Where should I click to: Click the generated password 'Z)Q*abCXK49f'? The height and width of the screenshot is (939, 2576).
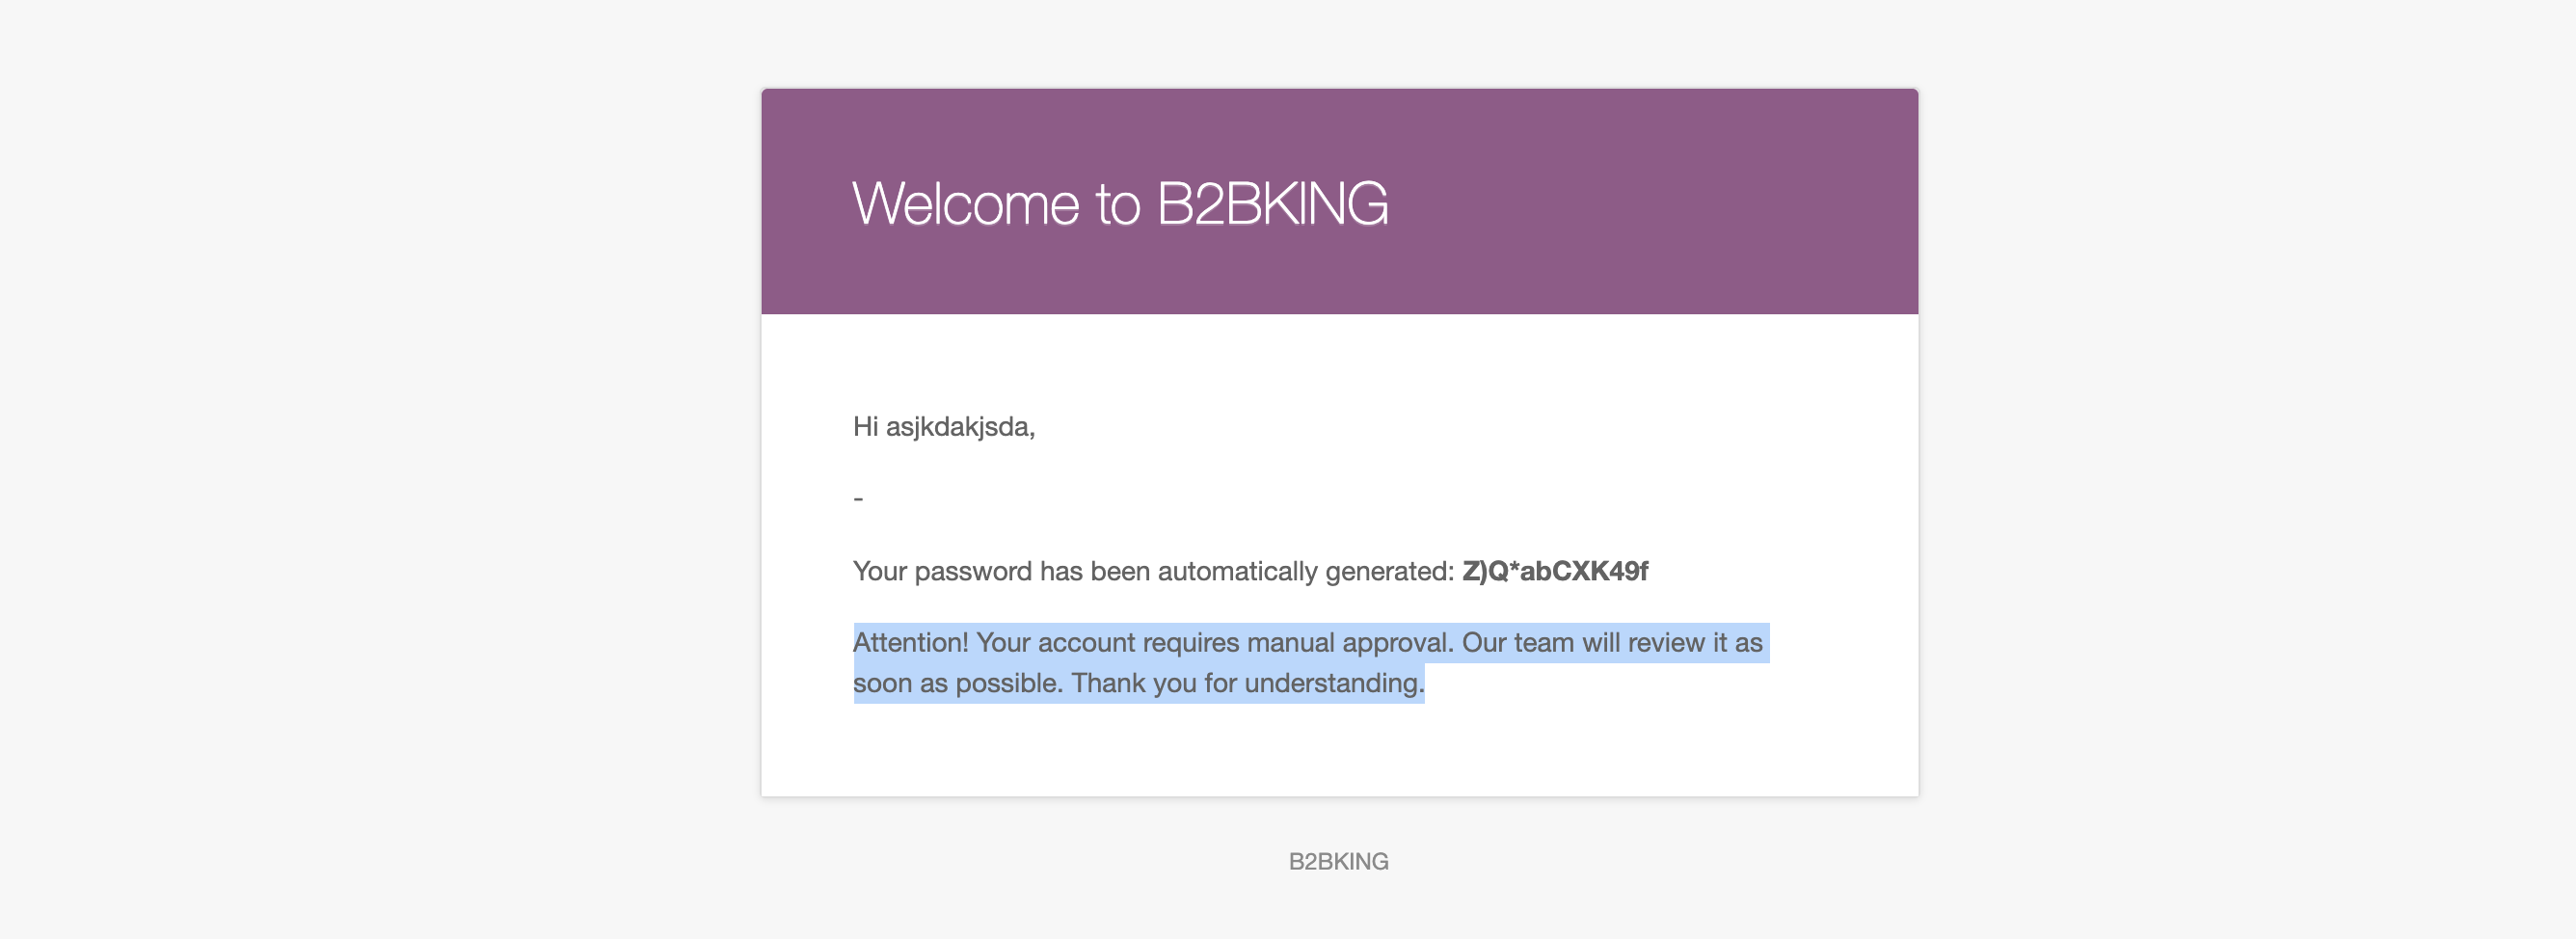click(1554, 571)
